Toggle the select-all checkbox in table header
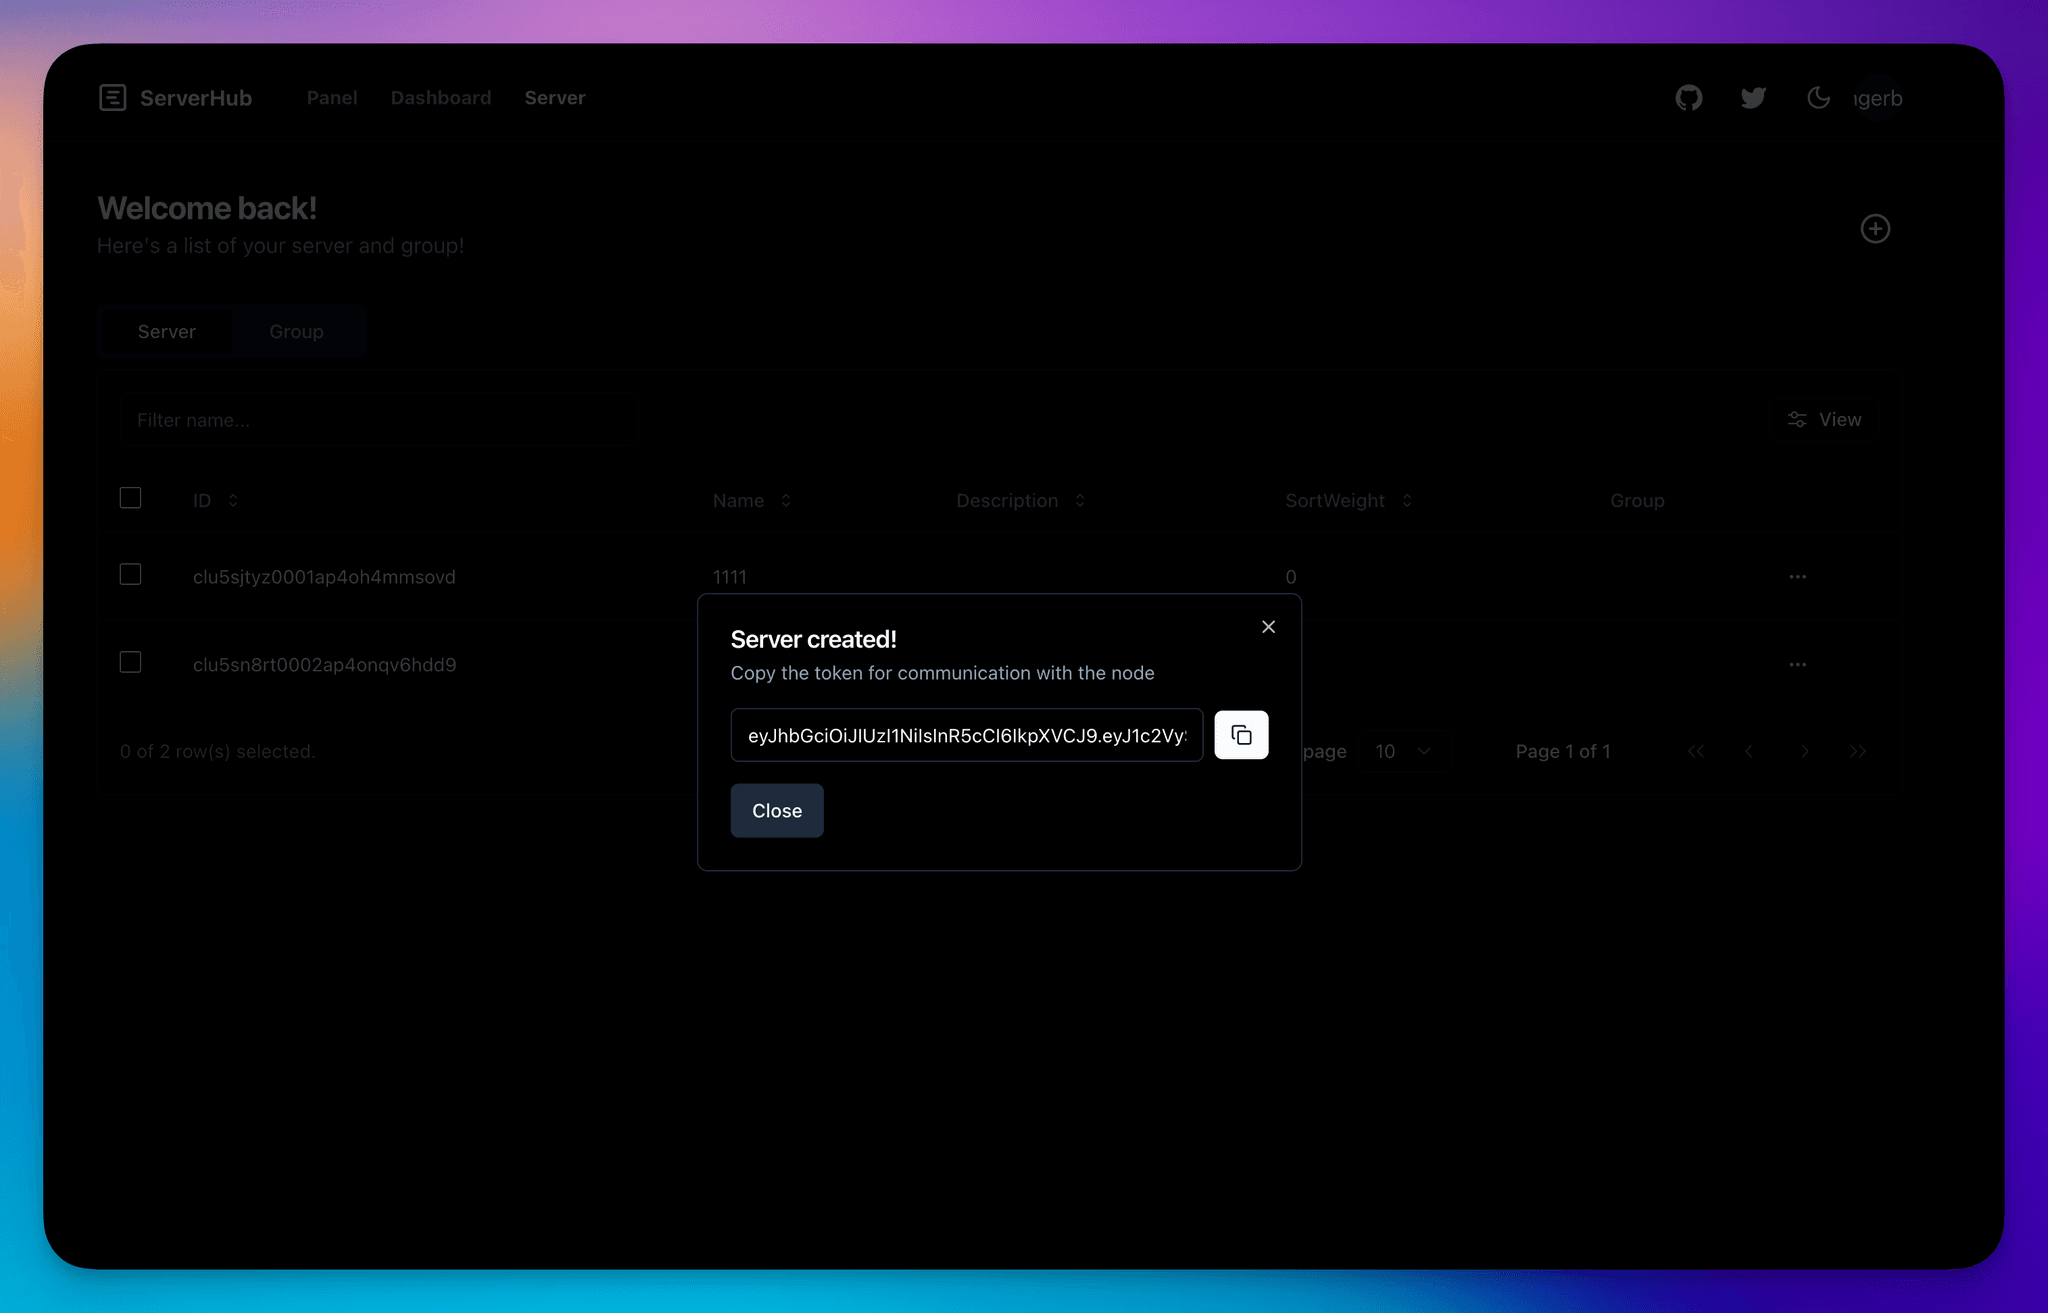Image resolution: width=2048 pixels, height=1313 pixels. [130, 498]
